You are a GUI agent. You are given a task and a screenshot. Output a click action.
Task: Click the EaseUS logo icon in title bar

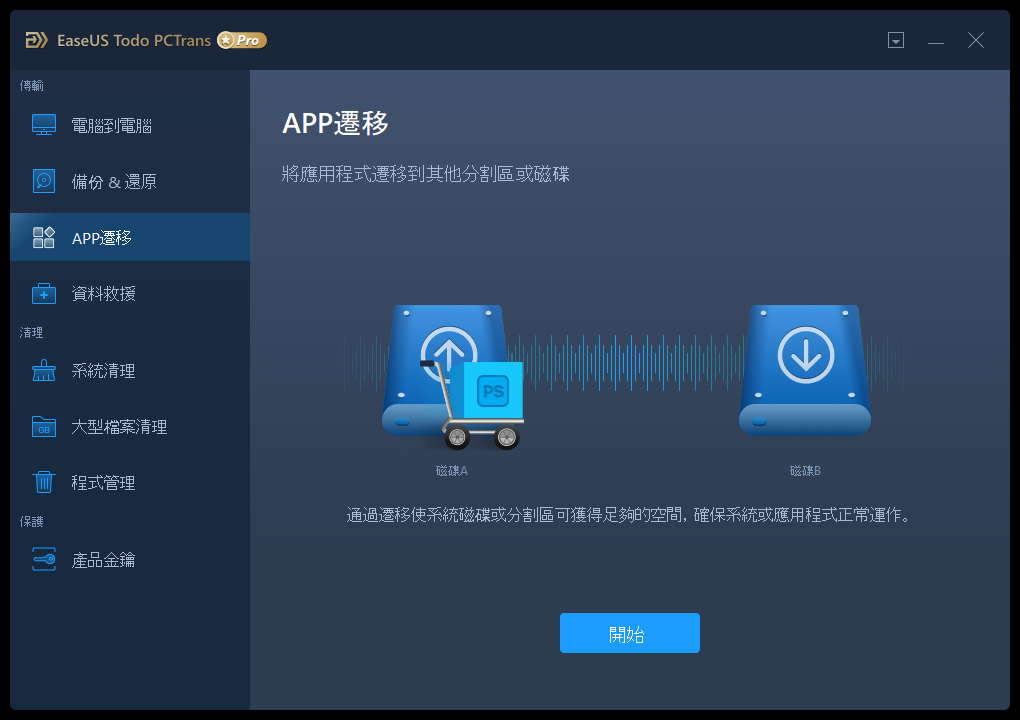click(x=36, y=40)
